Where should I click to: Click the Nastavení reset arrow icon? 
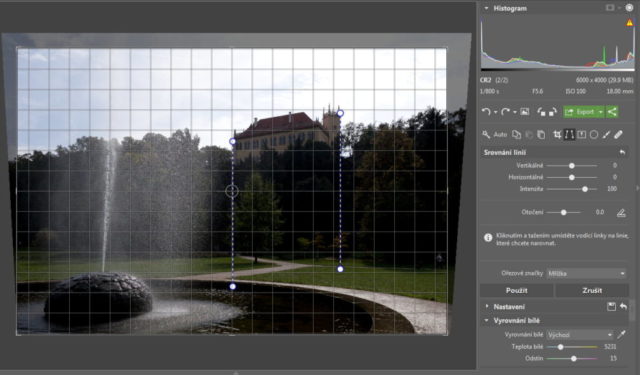pos(623,306)
